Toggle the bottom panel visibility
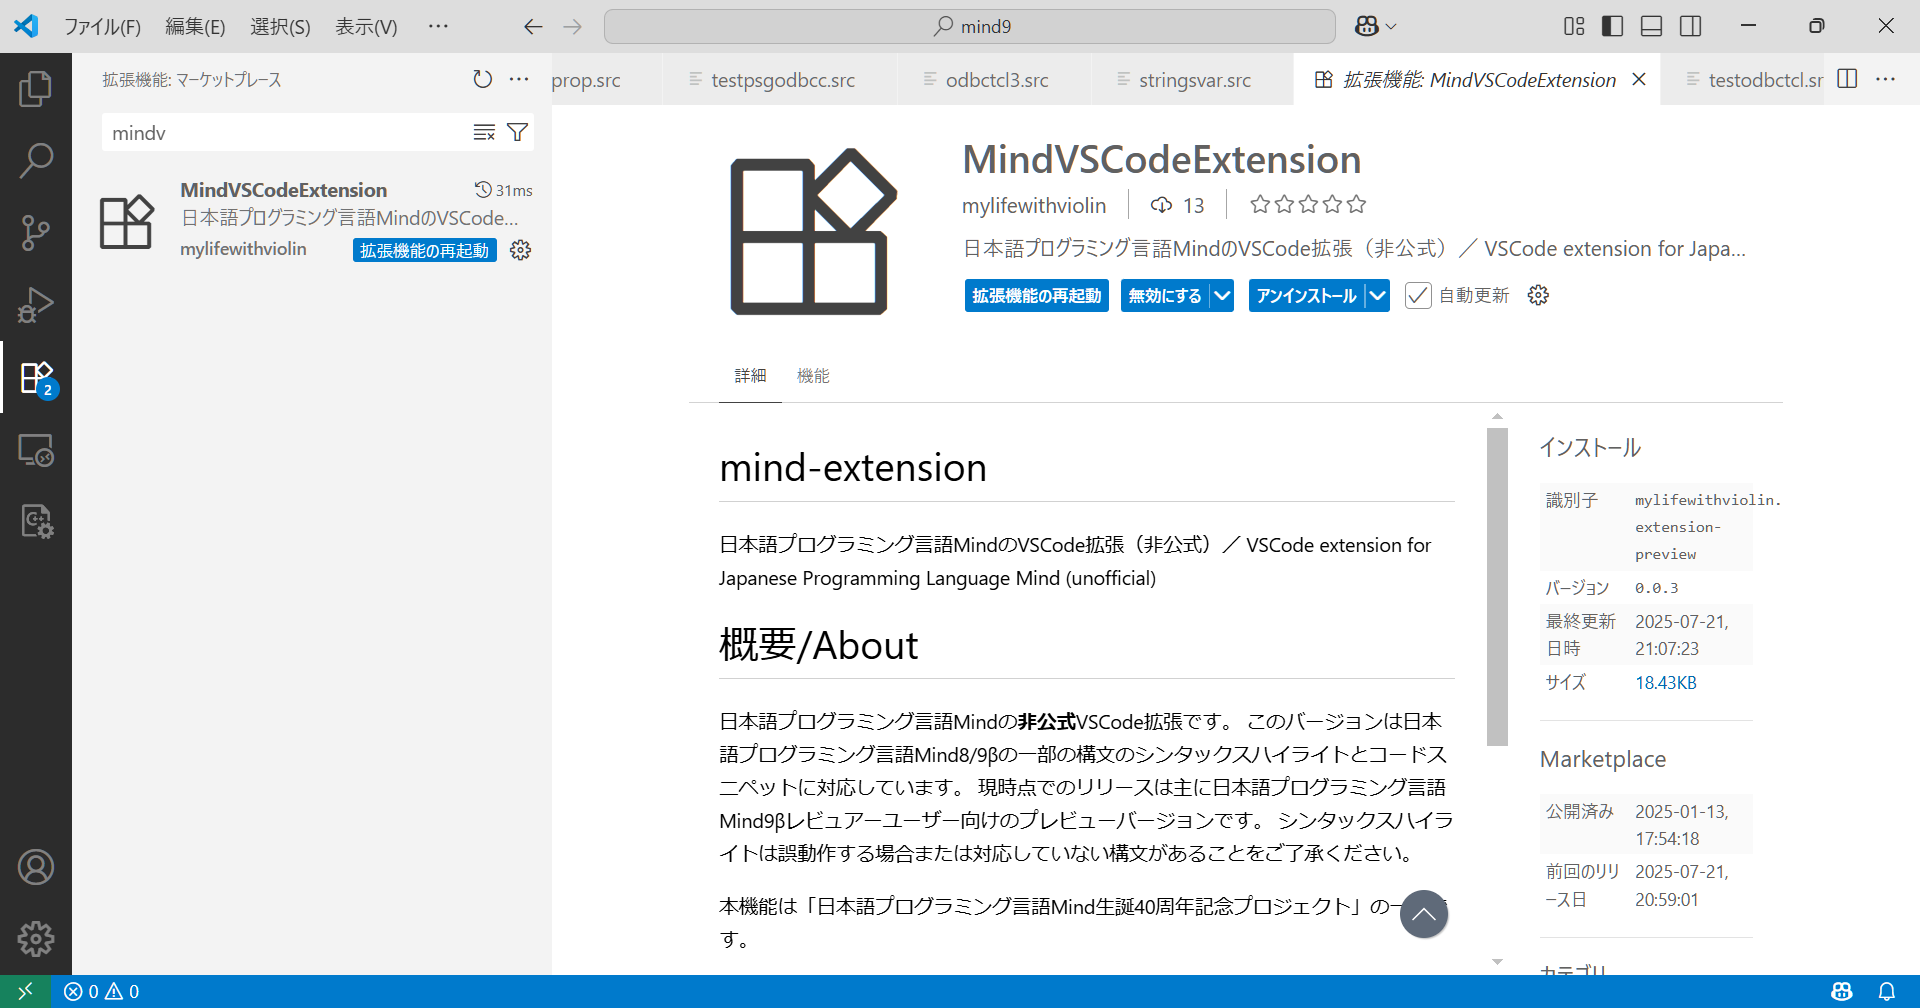Image resolution: width=1920 pixels, height=1008 pixels. (1651, 26)
